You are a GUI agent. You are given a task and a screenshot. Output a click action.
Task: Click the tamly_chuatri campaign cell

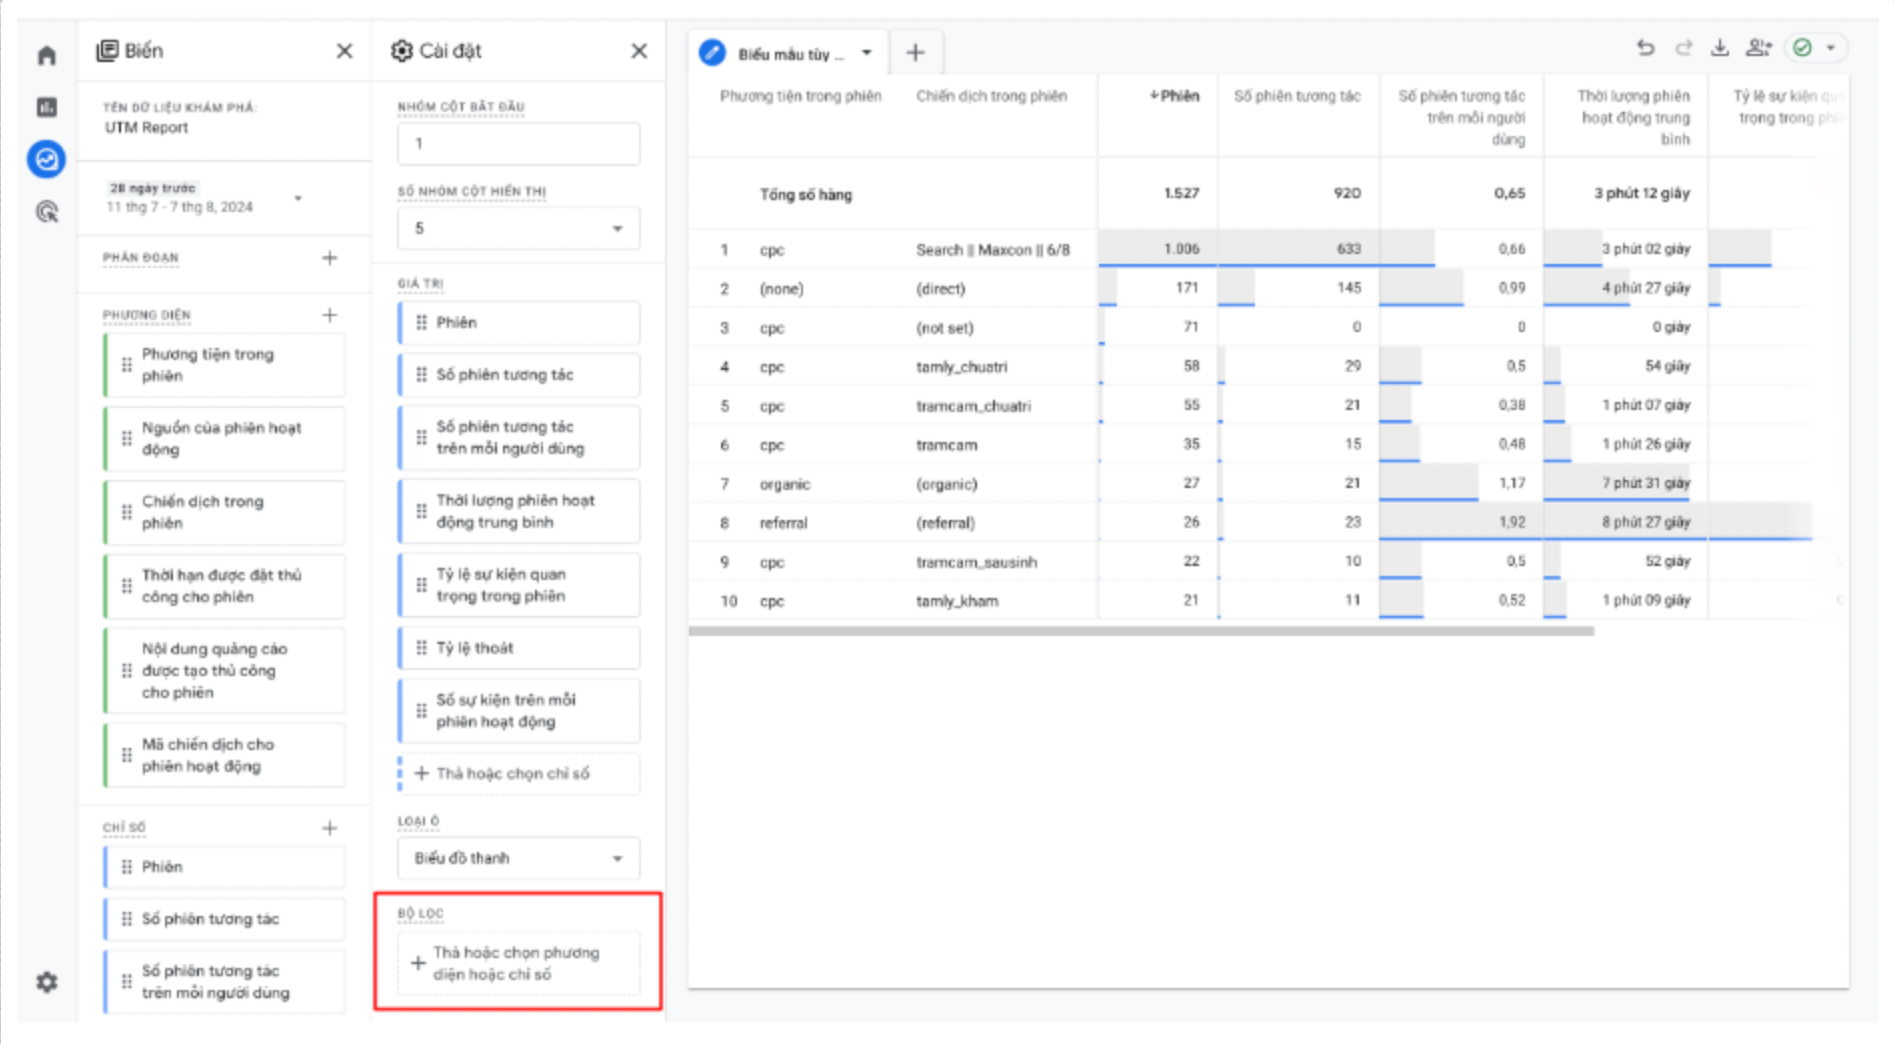[961, 367]
